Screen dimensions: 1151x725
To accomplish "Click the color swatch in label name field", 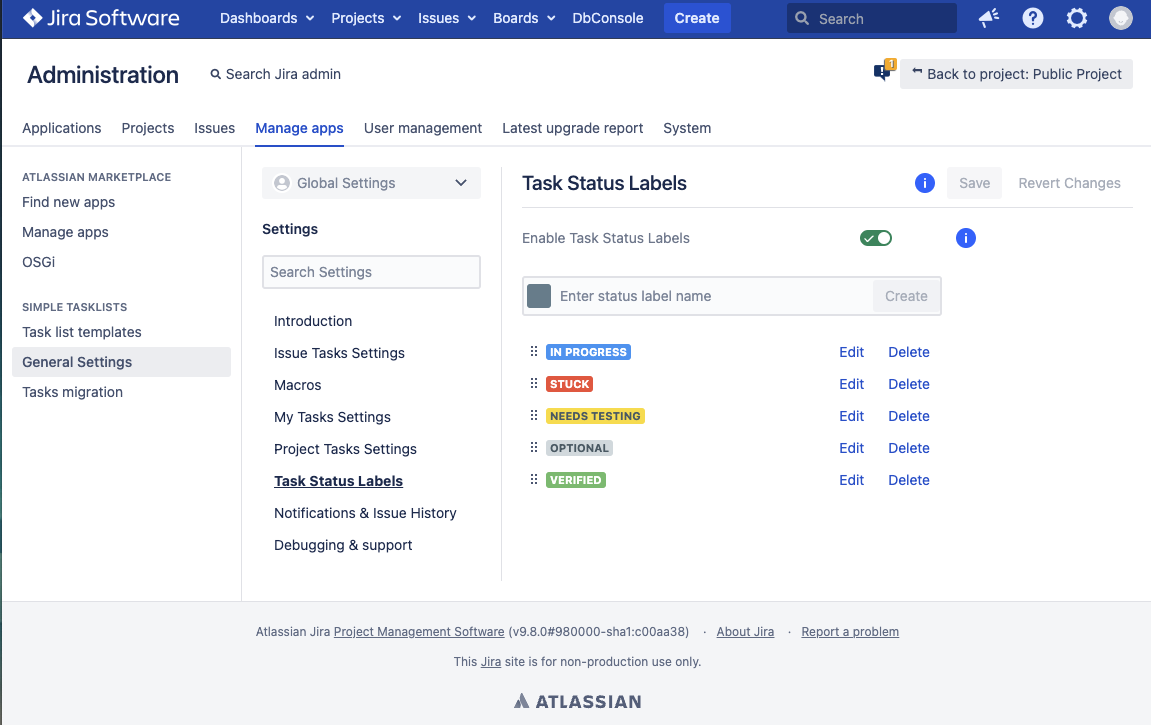I will pyautogui.click(x=539, y=295).
